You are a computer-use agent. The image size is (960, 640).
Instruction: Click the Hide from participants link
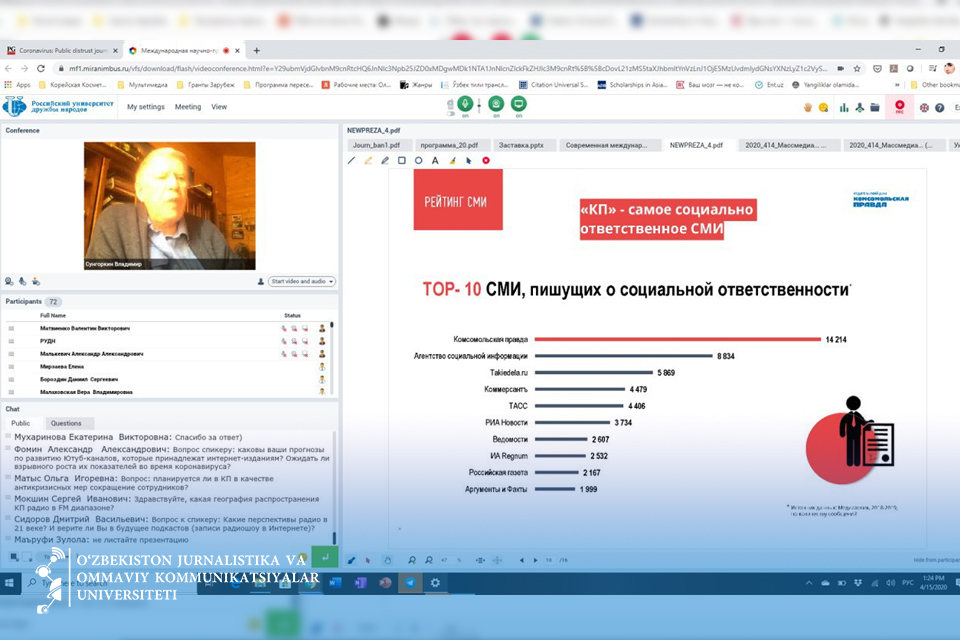pyautogui.click(x=936, y=560)
